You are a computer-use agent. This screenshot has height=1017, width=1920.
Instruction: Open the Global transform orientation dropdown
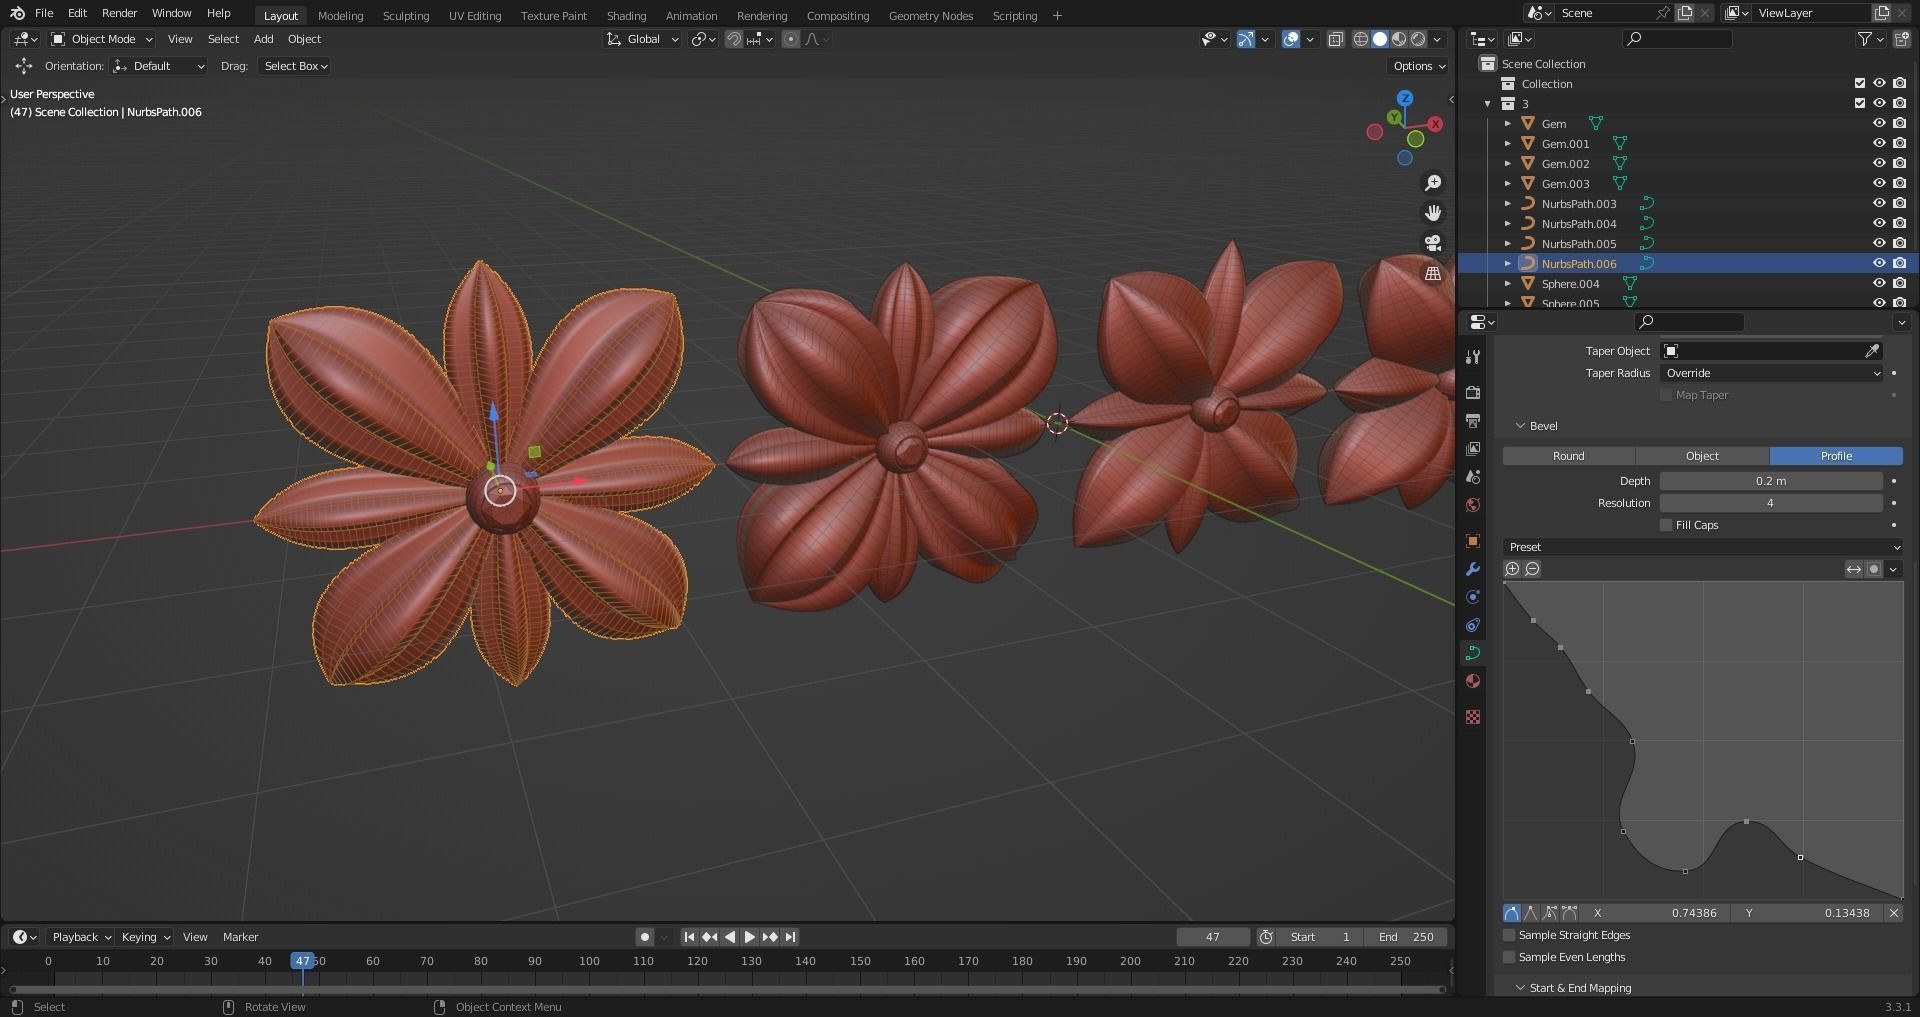tap(643, 39)
